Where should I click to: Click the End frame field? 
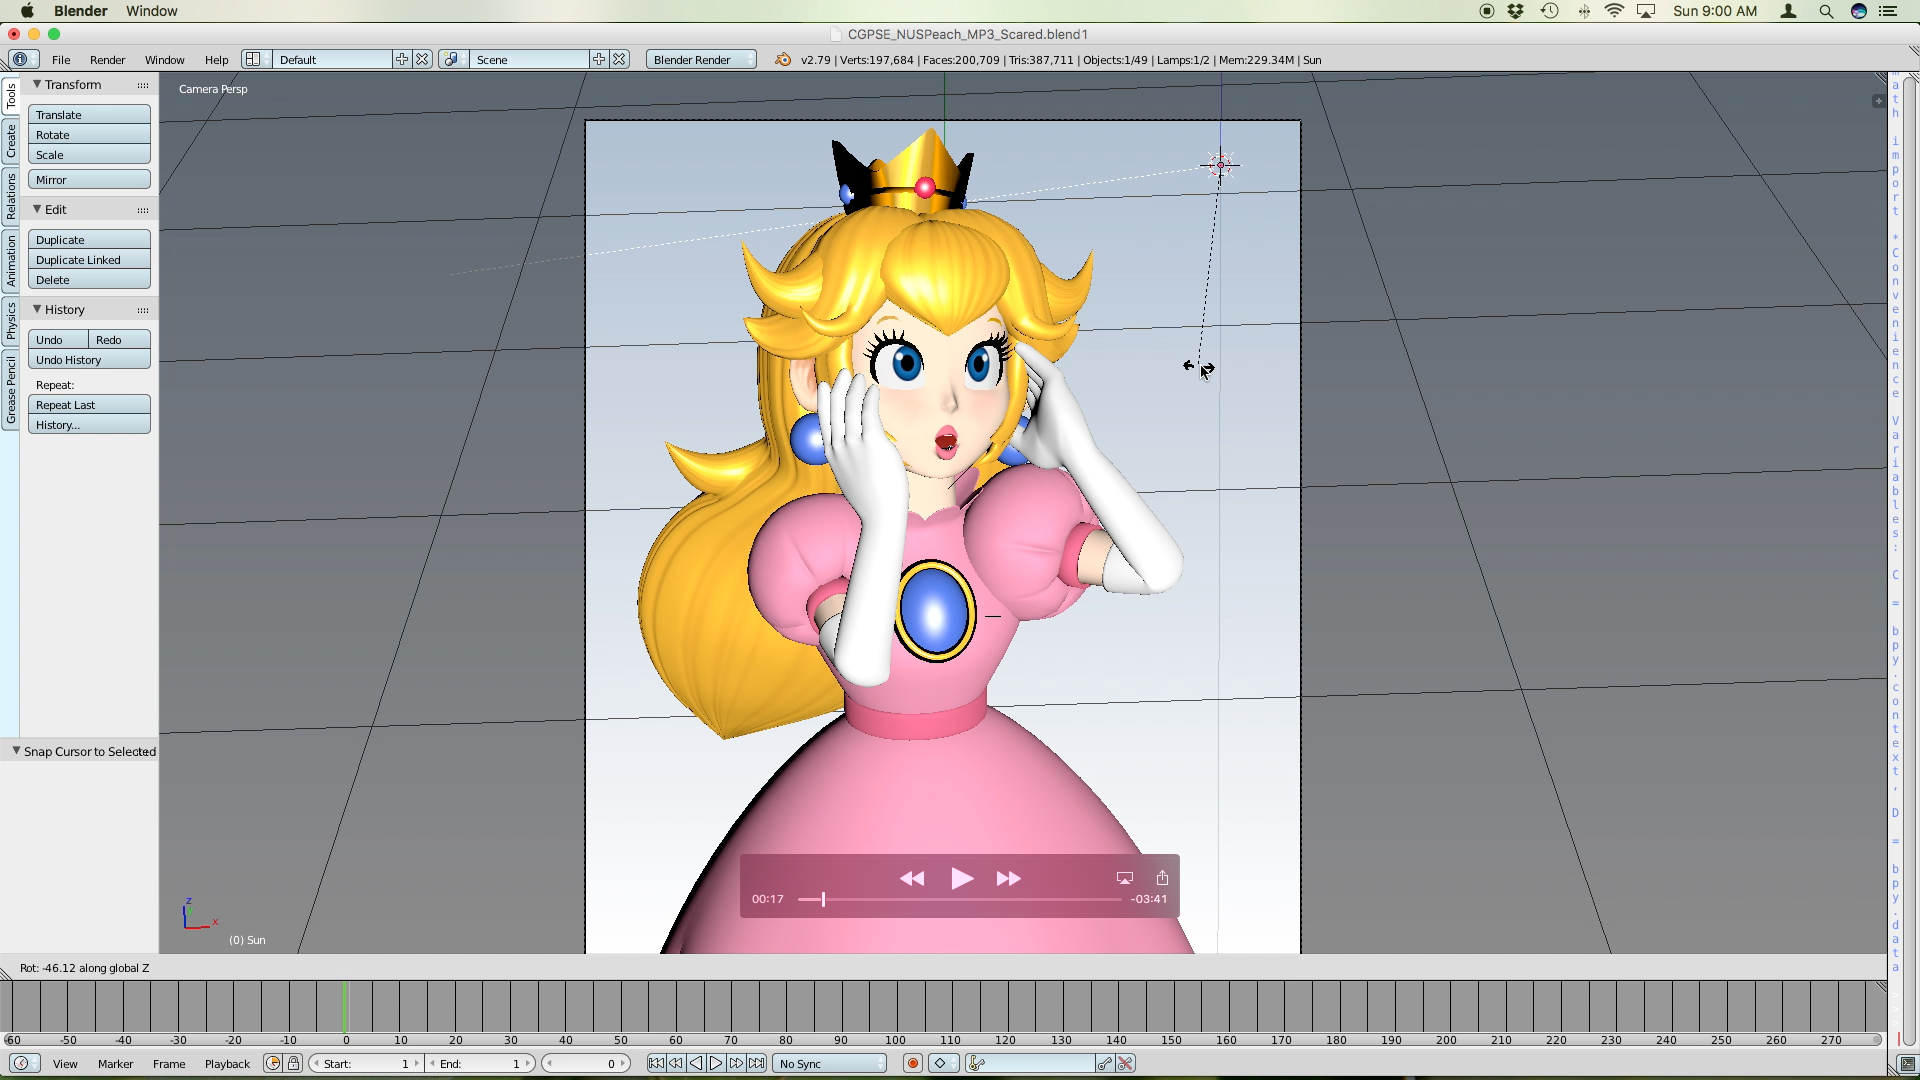(481, 1063)
